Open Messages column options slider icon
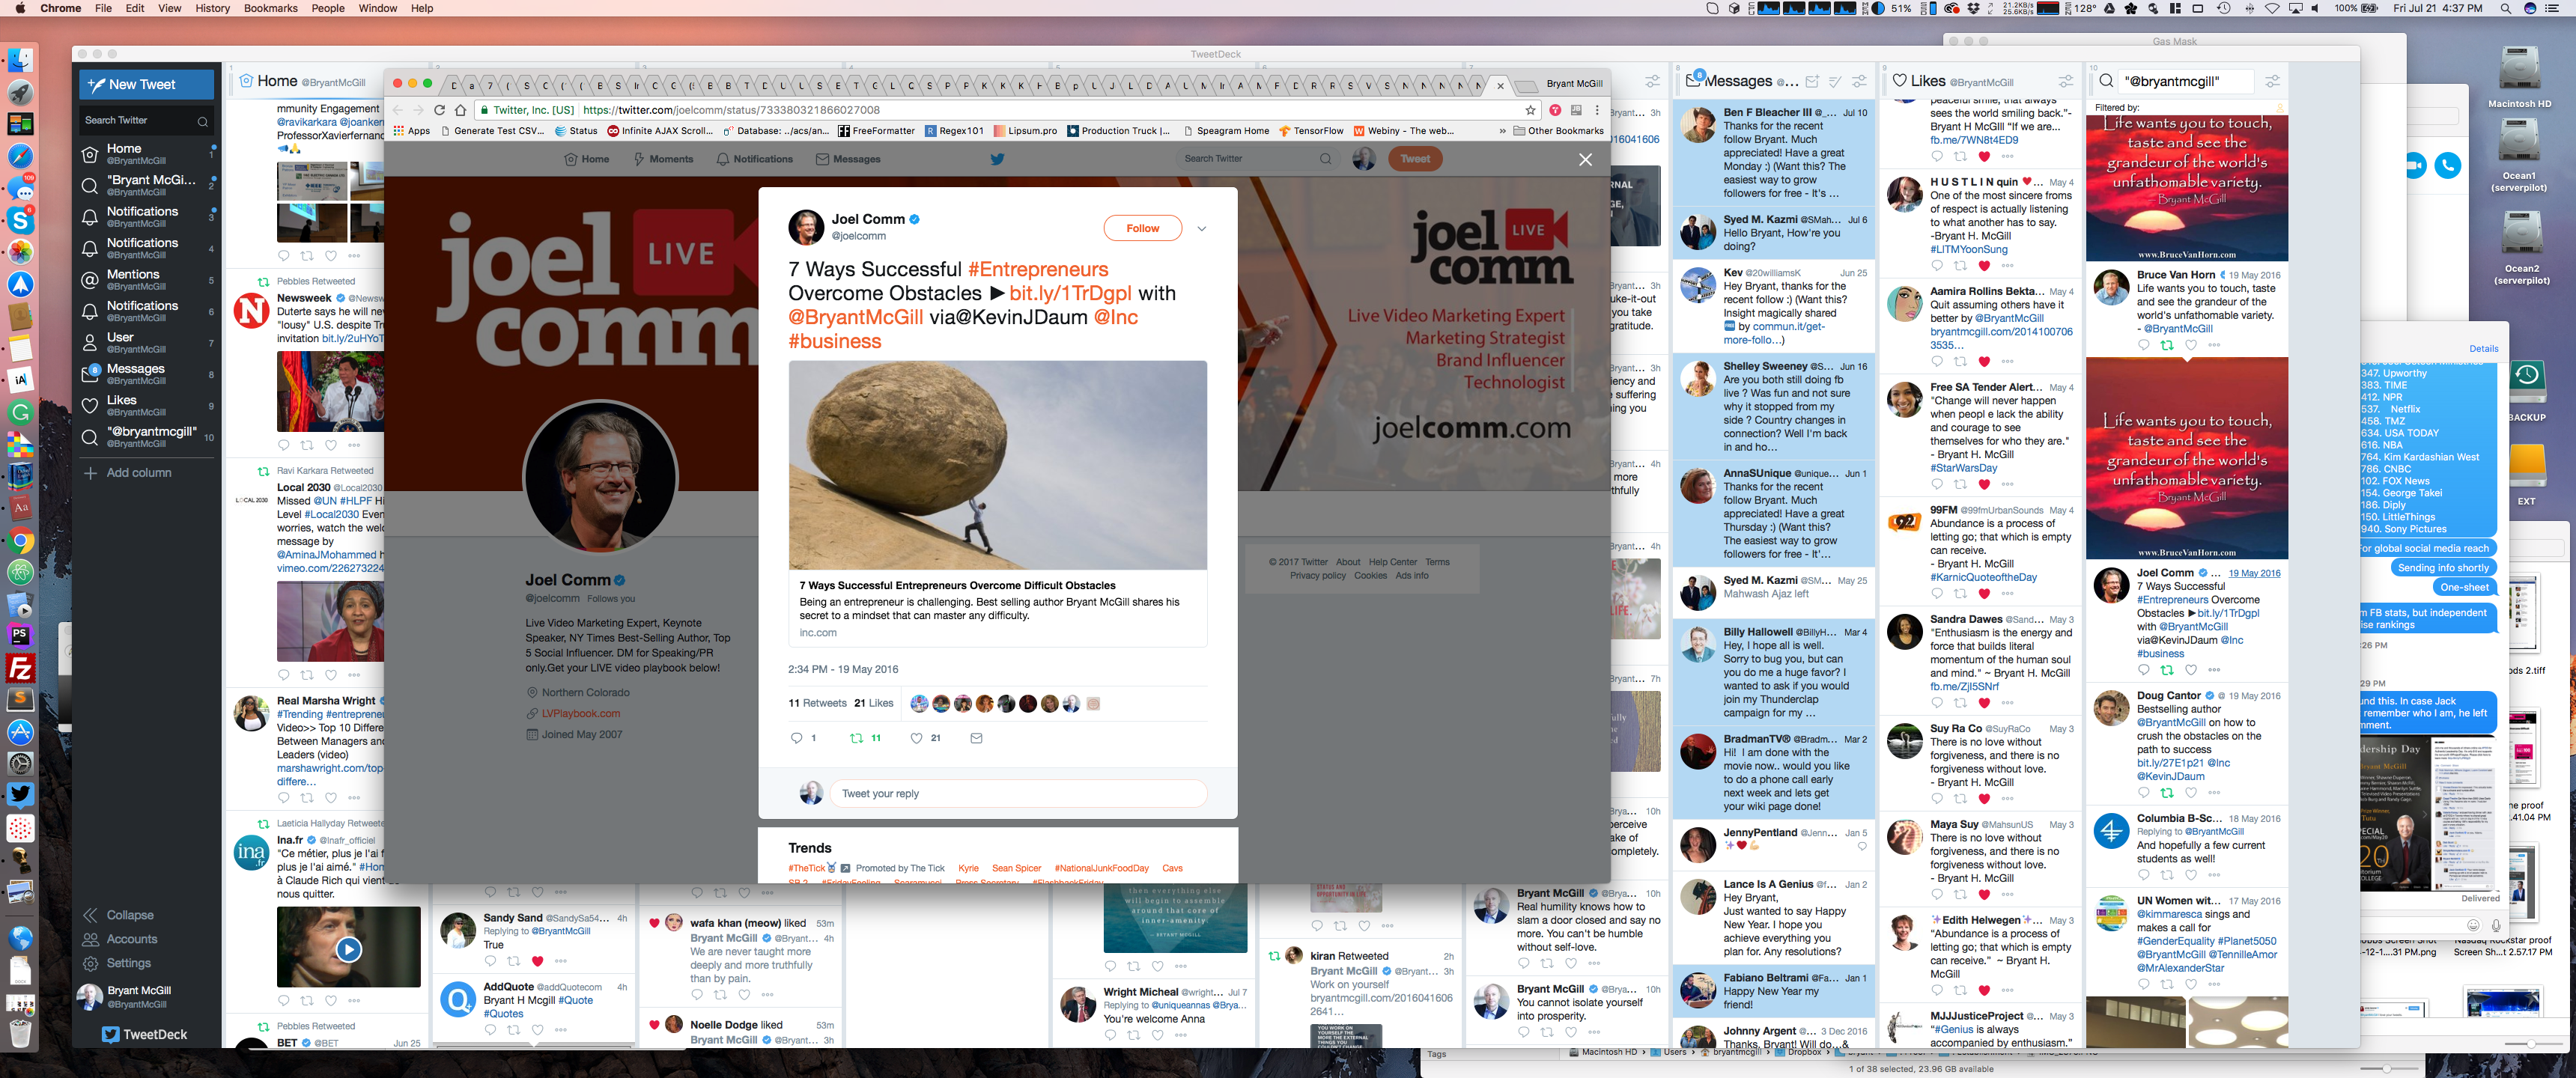Image resolution: width=2576 pixels, height=1078 pixels. 1859,82
